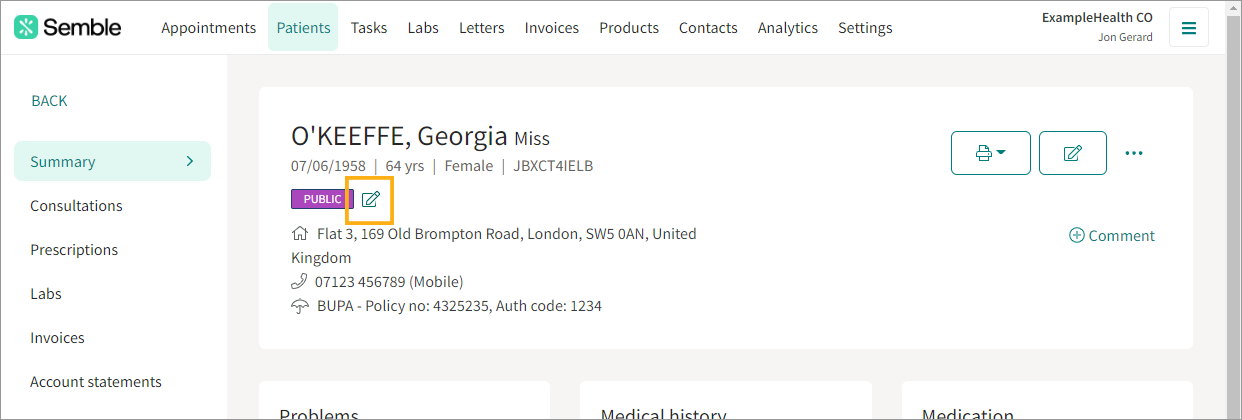
Task: Open Analytics in the top navigation
Action: coord(788,28)
